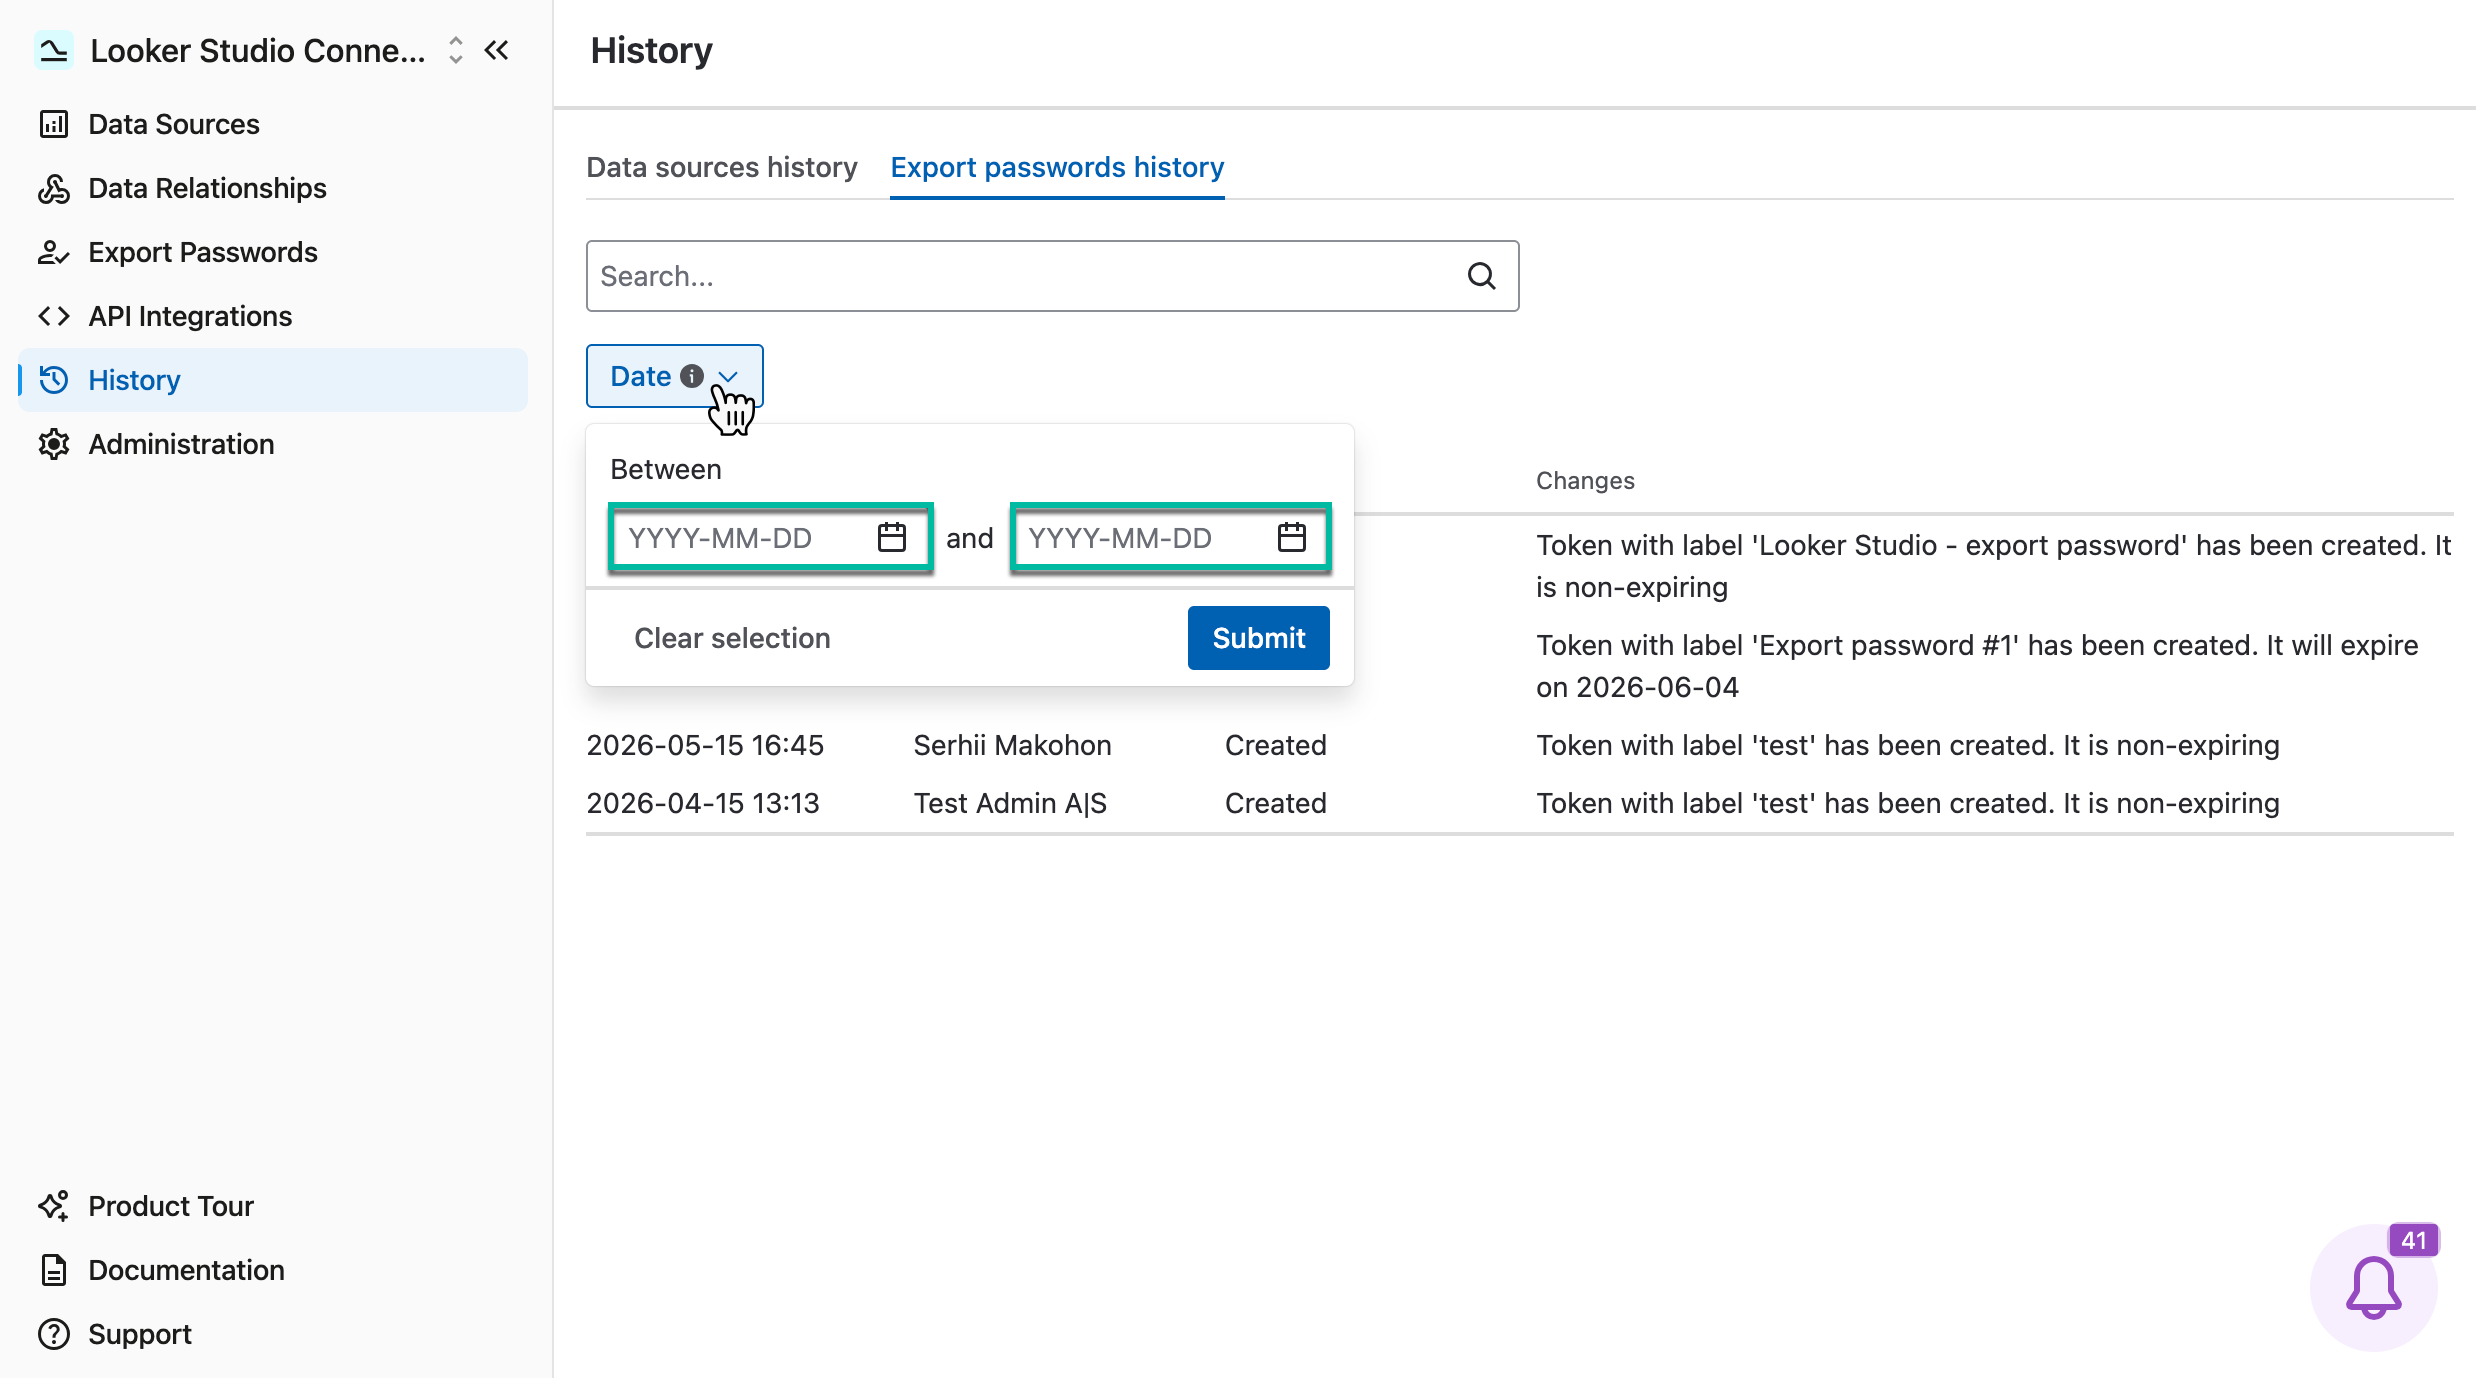Click the Changes column header
Image resolution: width=2476 pixels, height=1378 pixels.
coord(1585,481)
